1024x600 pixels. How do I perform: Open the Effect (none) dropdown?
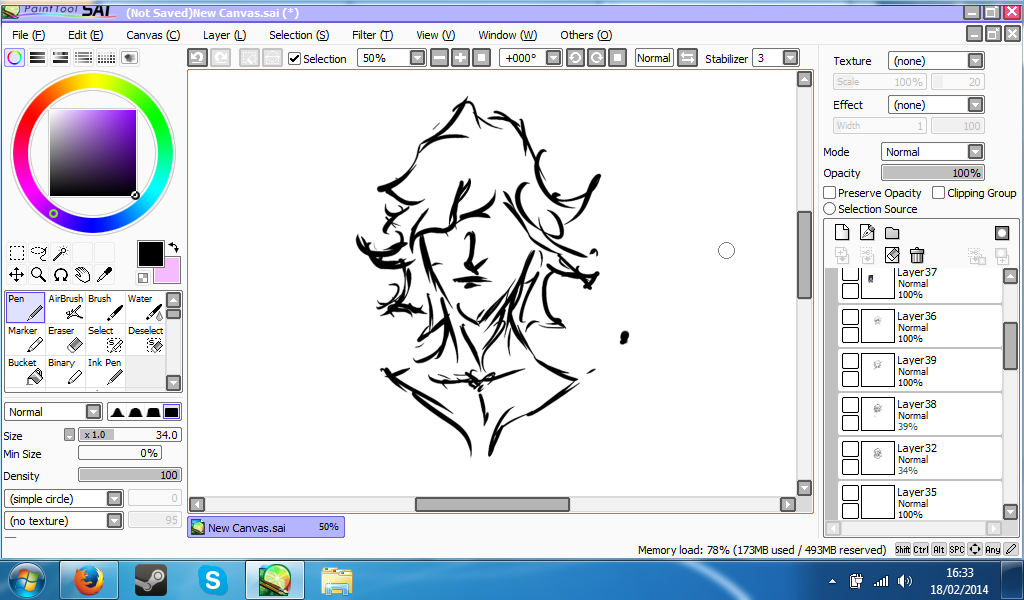[975, 104]
